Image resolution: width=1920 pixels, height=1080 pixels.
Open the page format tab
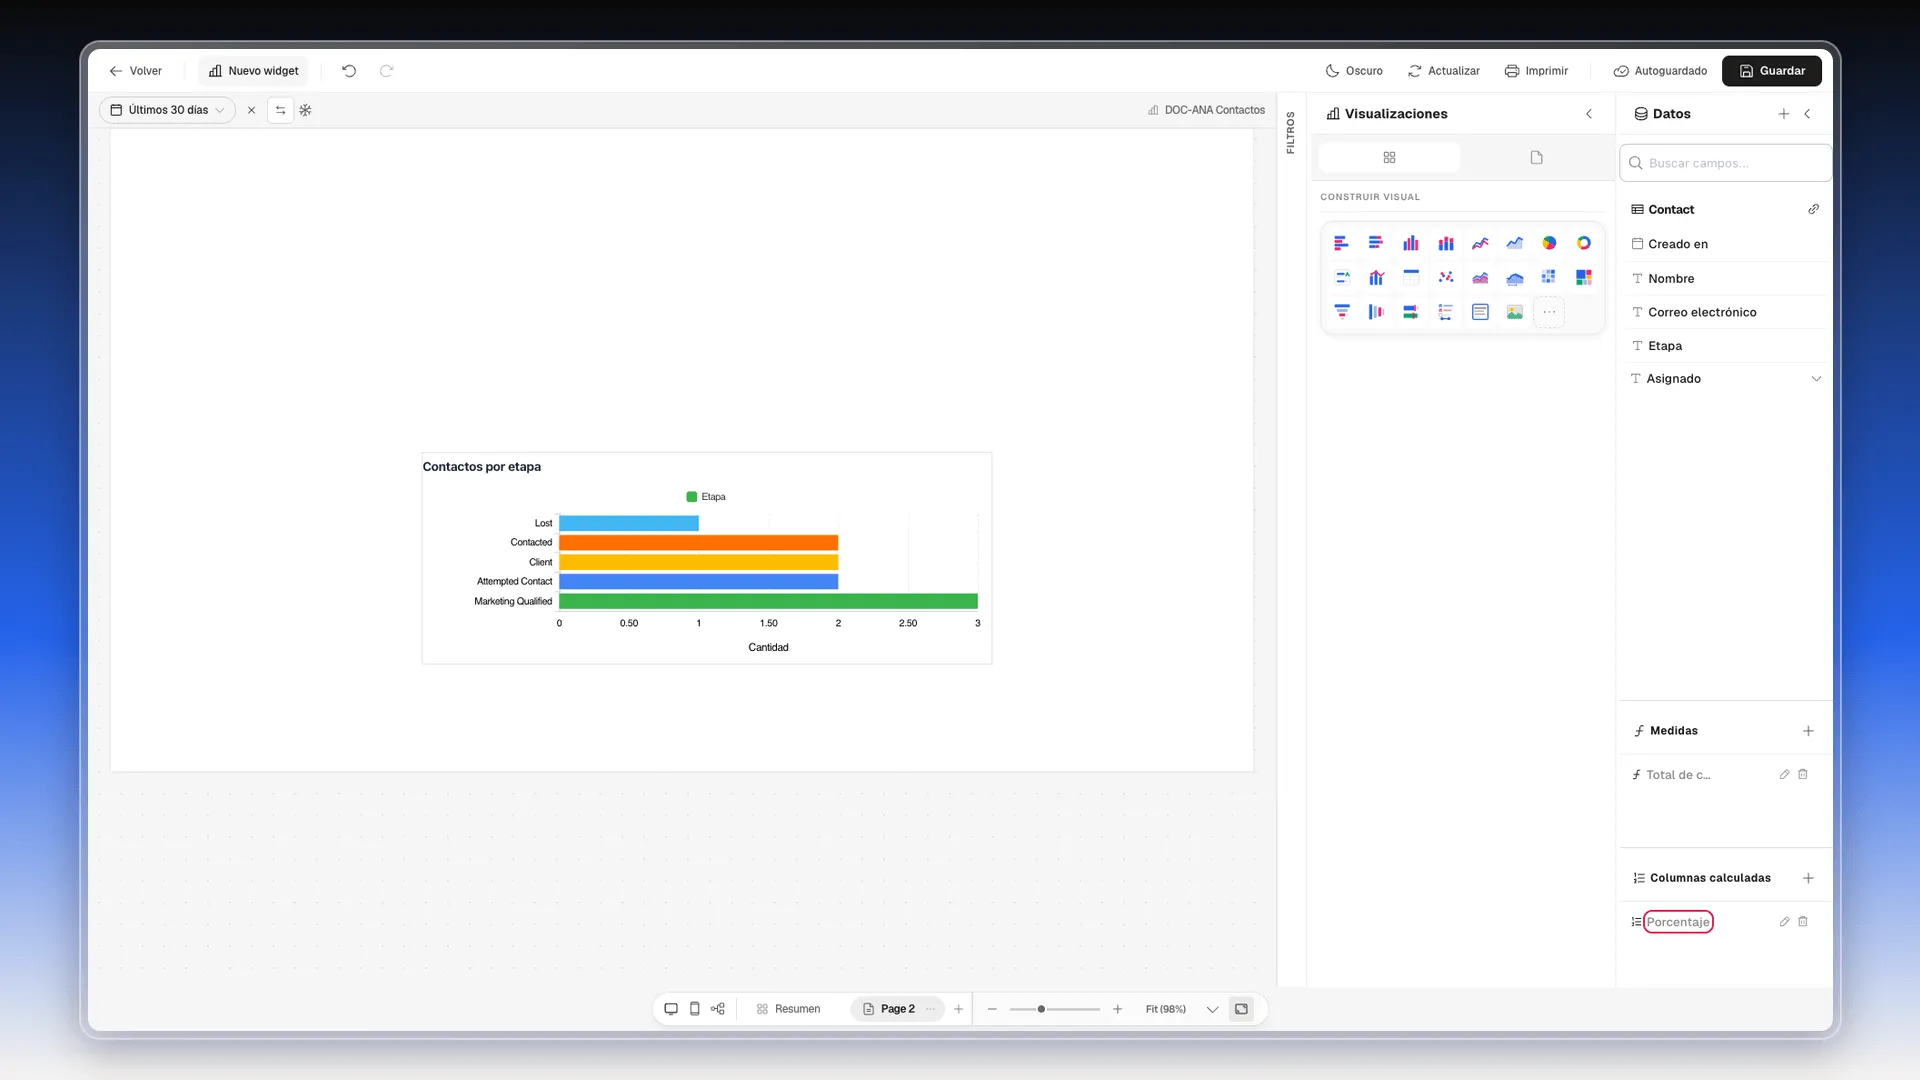click(1536, 157)
